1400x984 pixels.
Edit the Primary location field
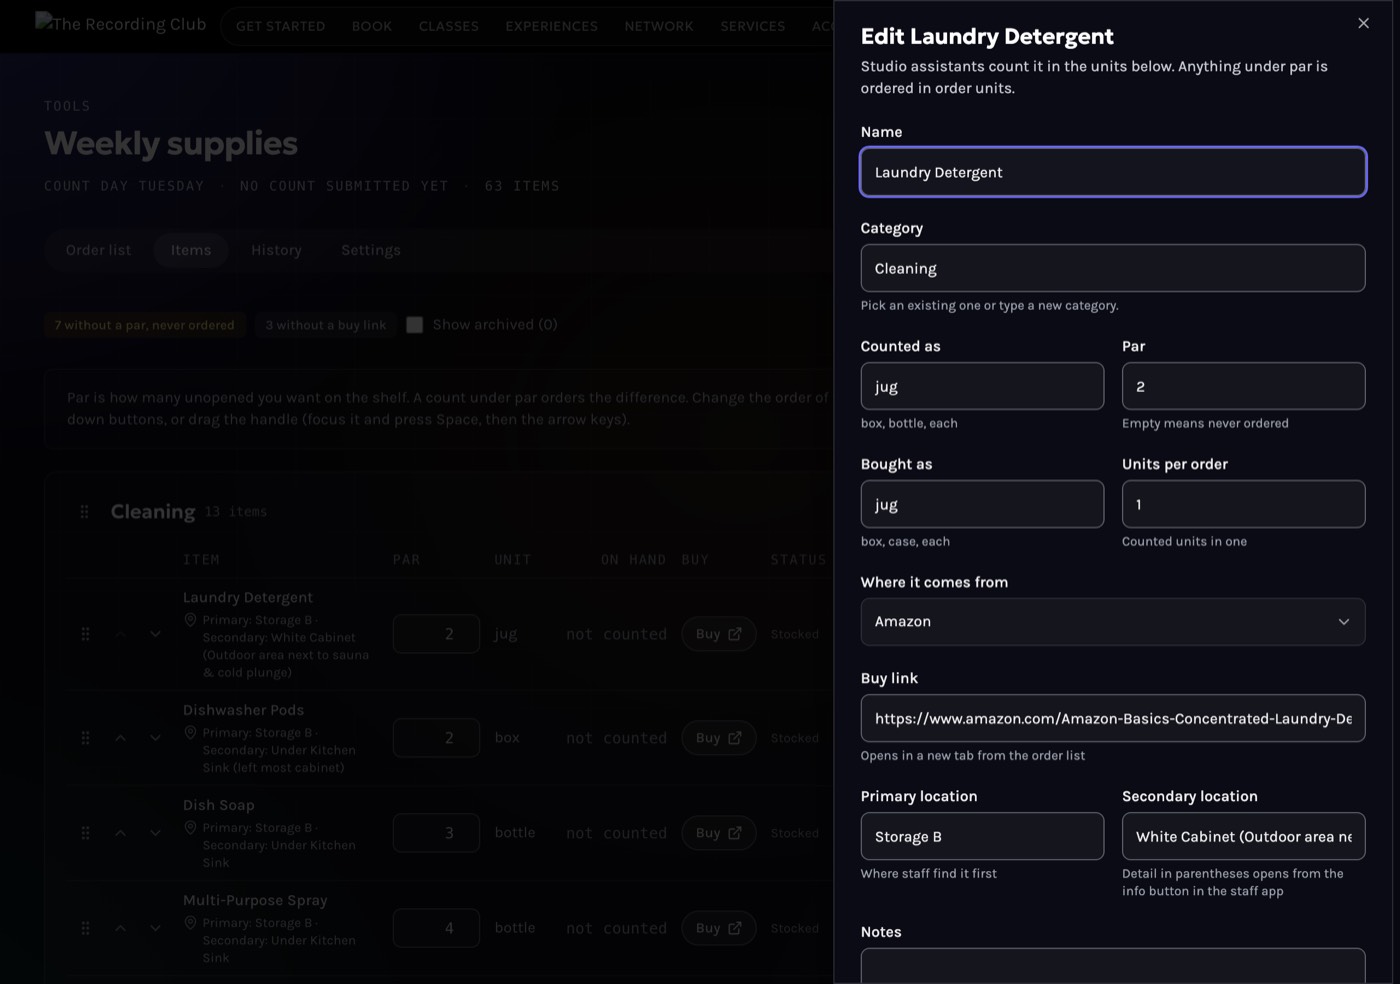[982, 836]
